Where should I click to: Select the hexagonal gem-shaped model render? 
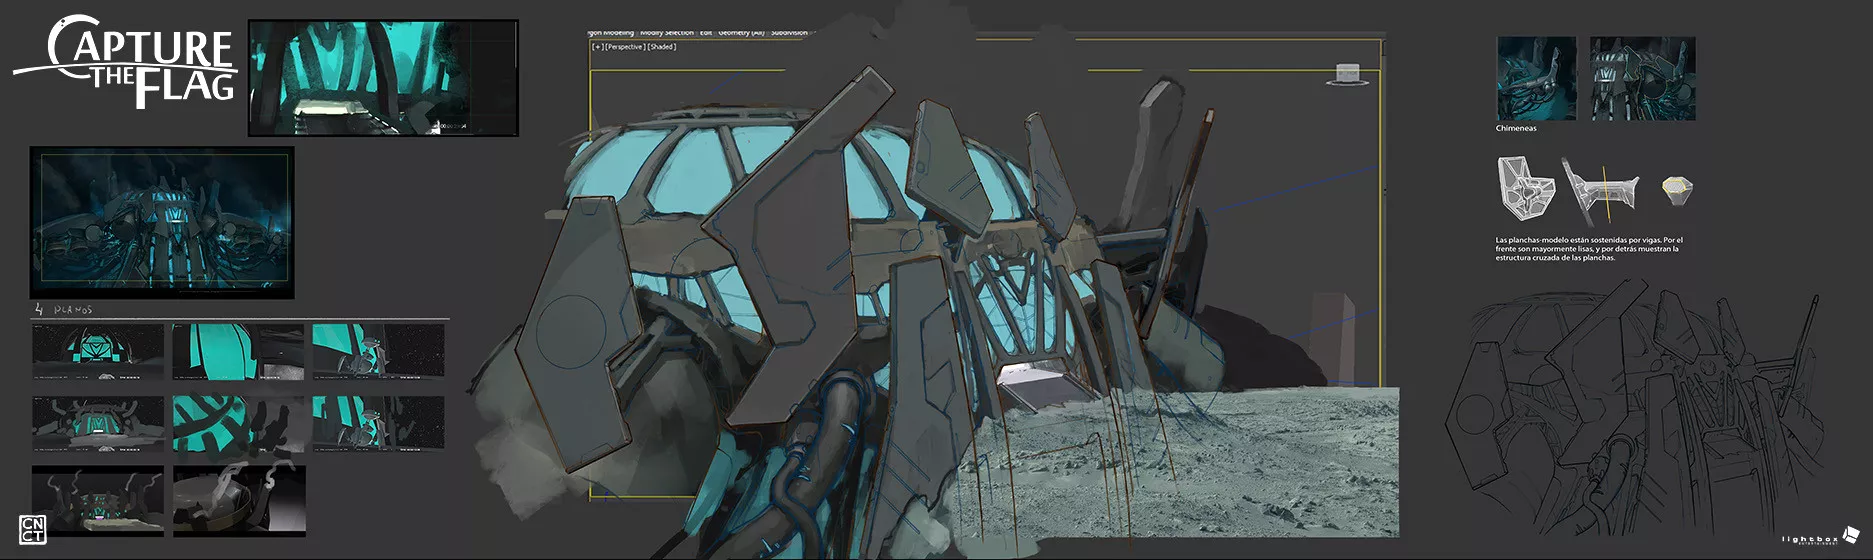[x=1677, y=188]
